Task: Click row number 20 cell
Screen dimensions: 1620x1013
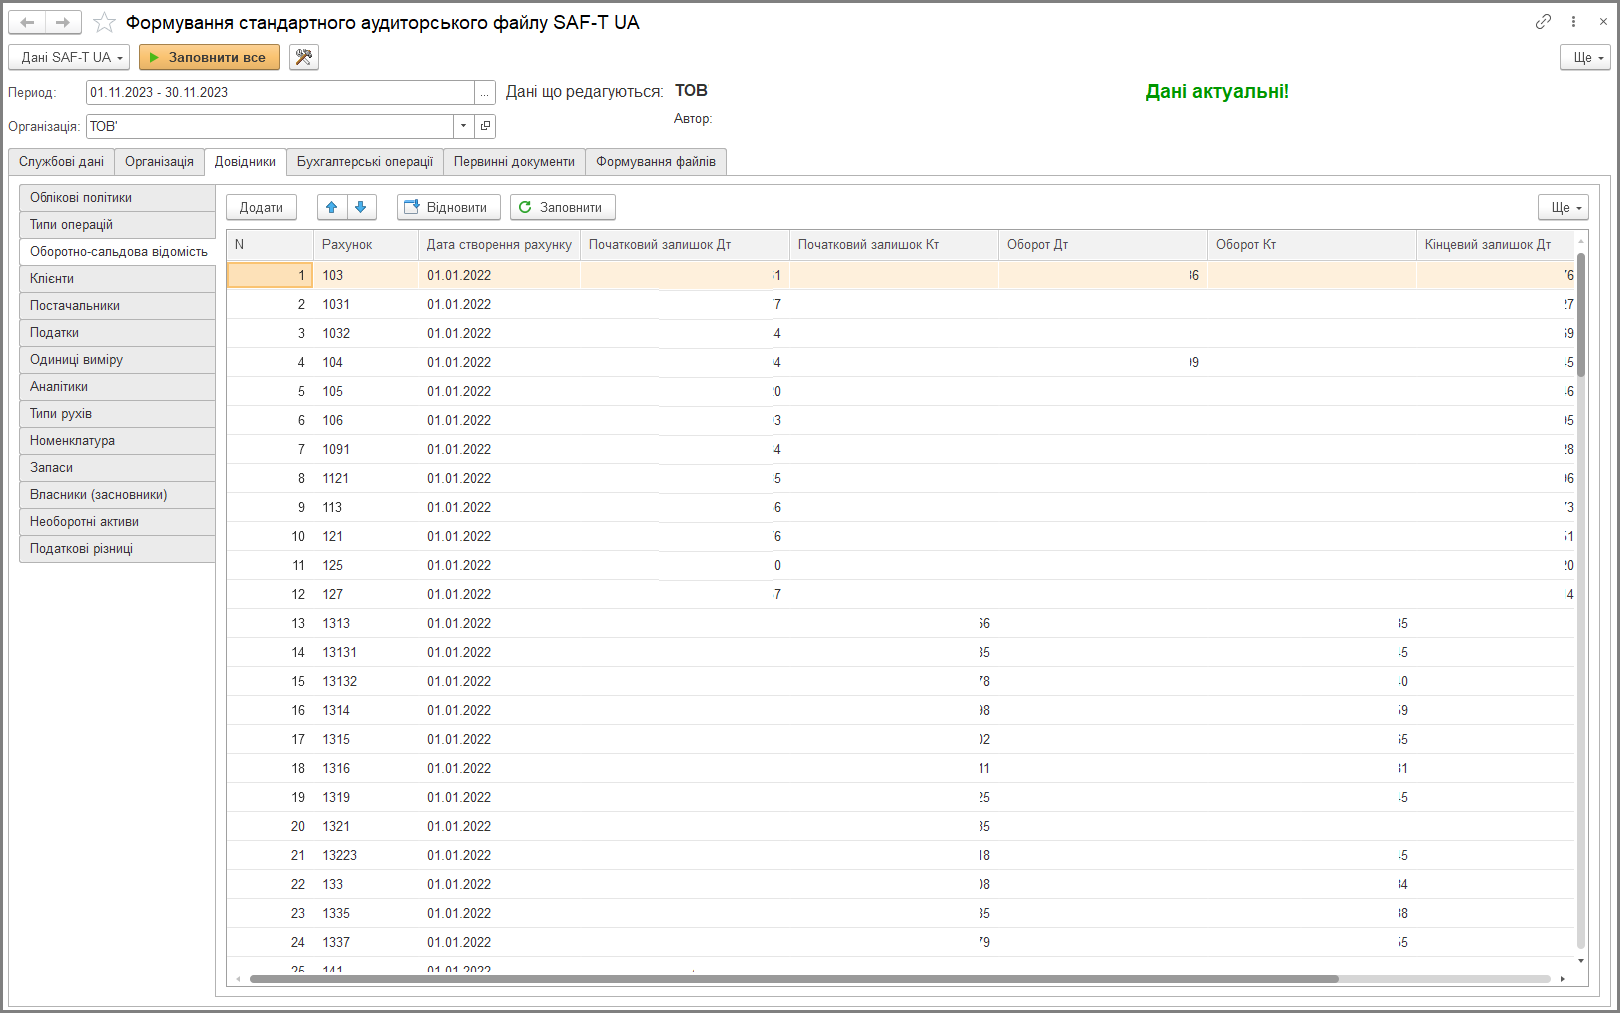Action: 270,826
